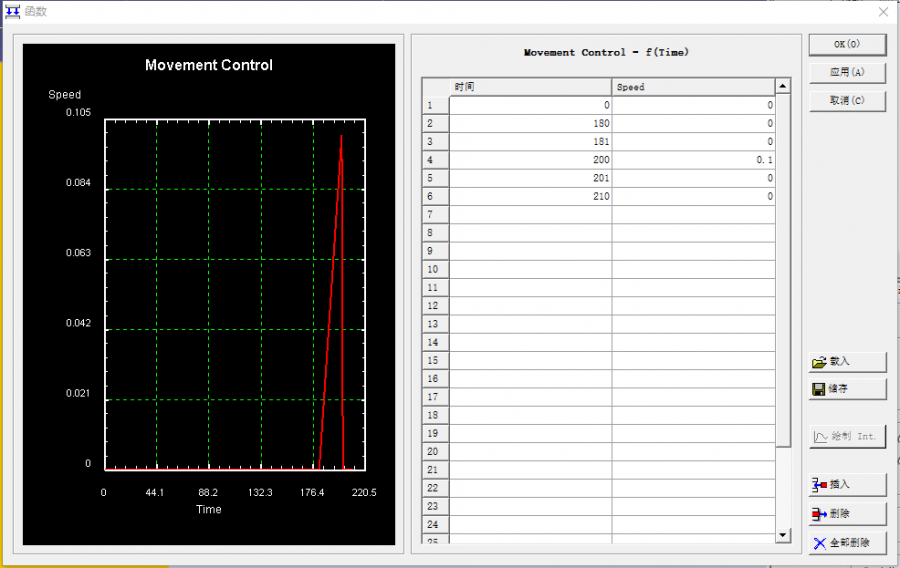The image size is (900, 568).
Task: Click the scroll down arrow of the table
Action: (x=782, y=536)
